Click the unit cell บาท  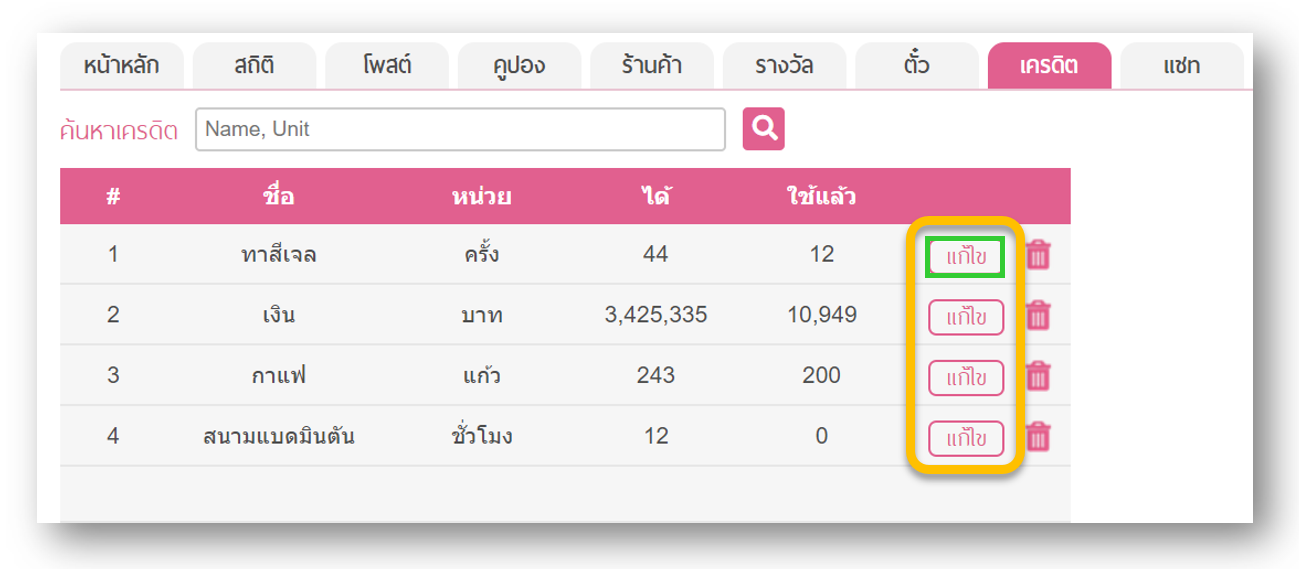pyautogui.click(x=482, y=316)
